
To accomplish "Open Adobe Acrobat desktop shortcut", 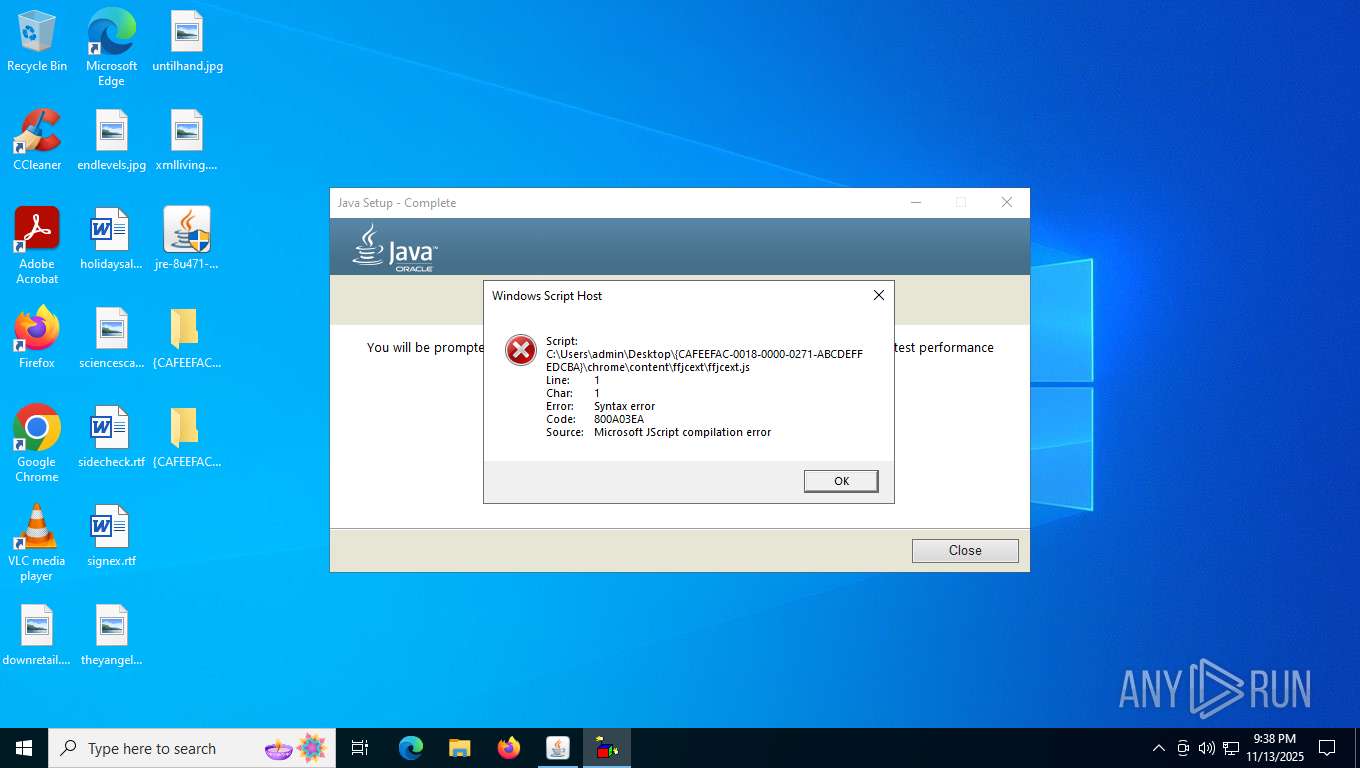I will pos(37,246).
